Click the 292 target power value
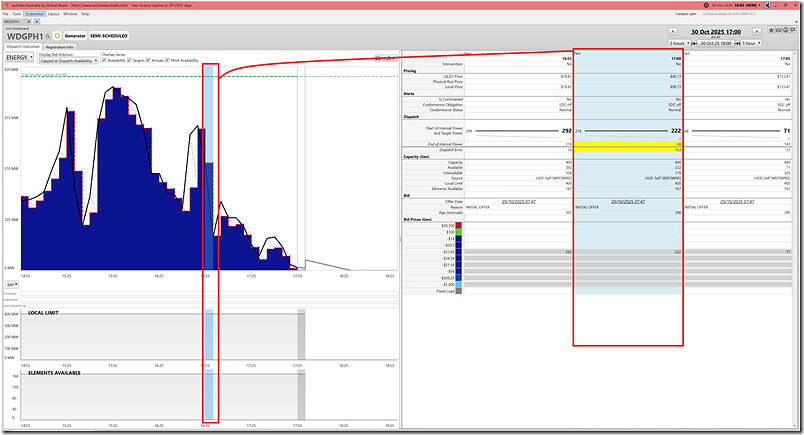Screen dimensions: 804x435 pos(566,131)
